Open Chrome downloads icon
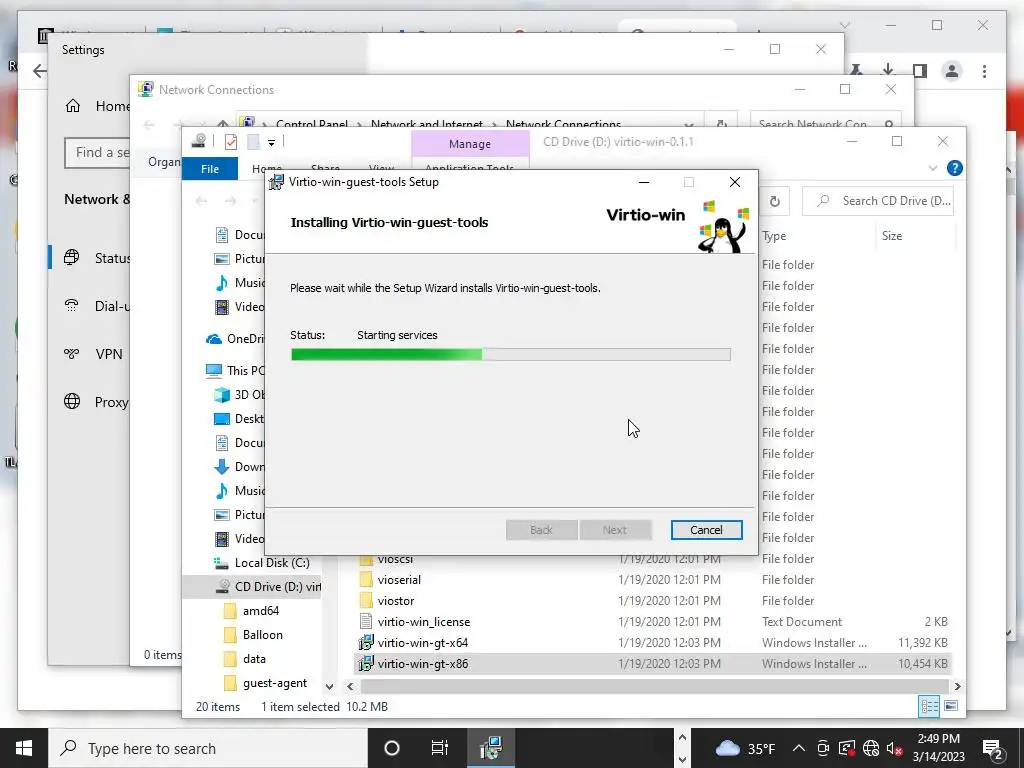The height and width of the screenshot is (768, 1024). pyautogui.click(x=888, y=70)
